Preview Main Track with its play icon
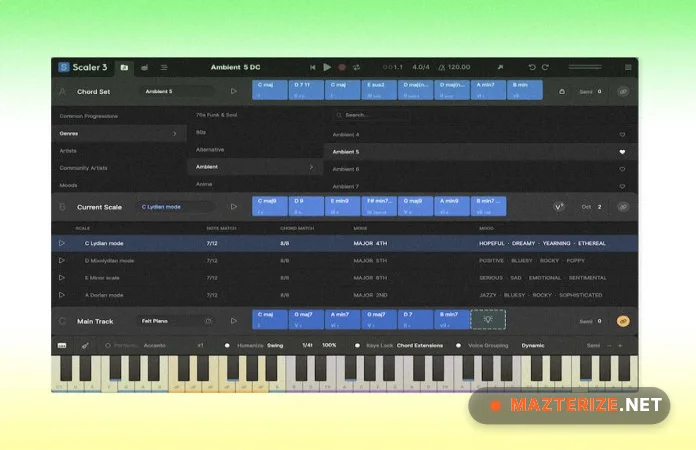 click(233, 320)
